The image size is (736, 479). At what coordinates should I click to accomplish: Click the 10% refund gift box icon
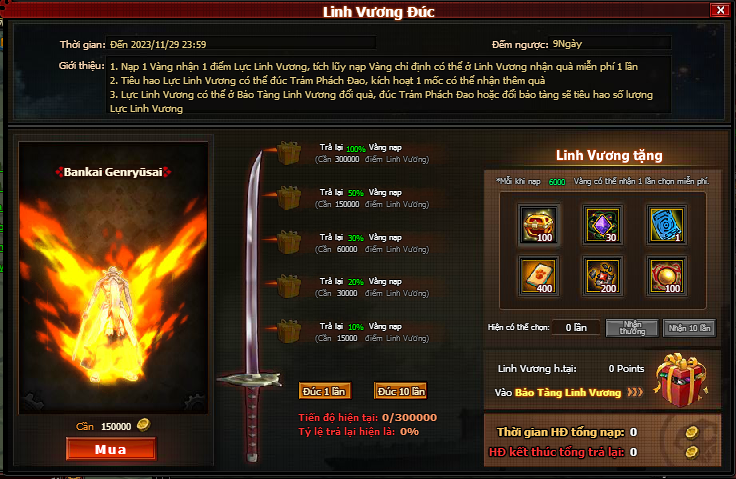click(288, 331)
